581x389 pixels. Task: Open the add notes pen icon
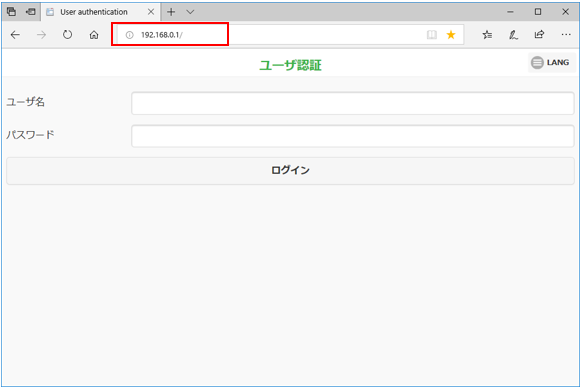513,35
